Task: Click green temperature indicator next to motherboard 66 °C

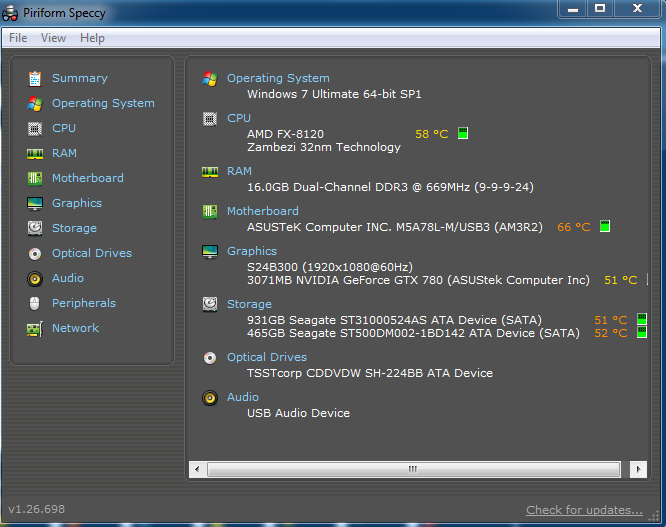Action: coord(605,226)
